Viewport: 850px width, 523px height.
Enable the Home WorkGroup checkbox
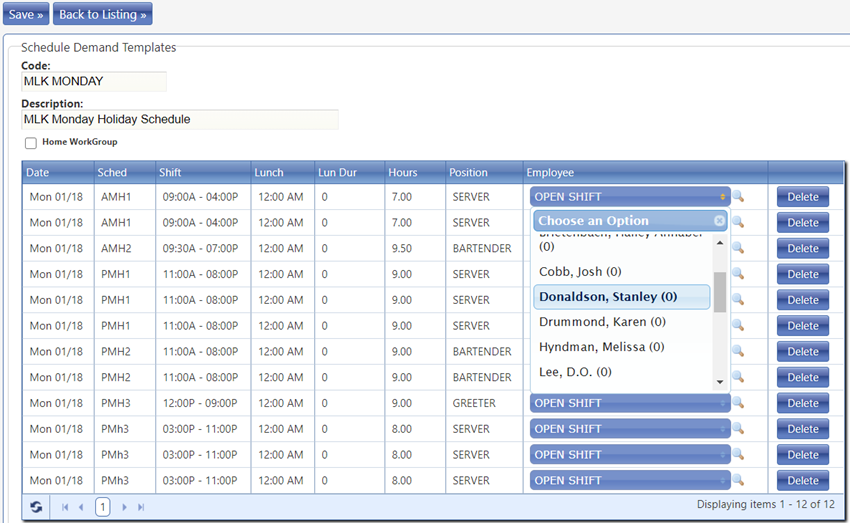click(x=32, y=143)
